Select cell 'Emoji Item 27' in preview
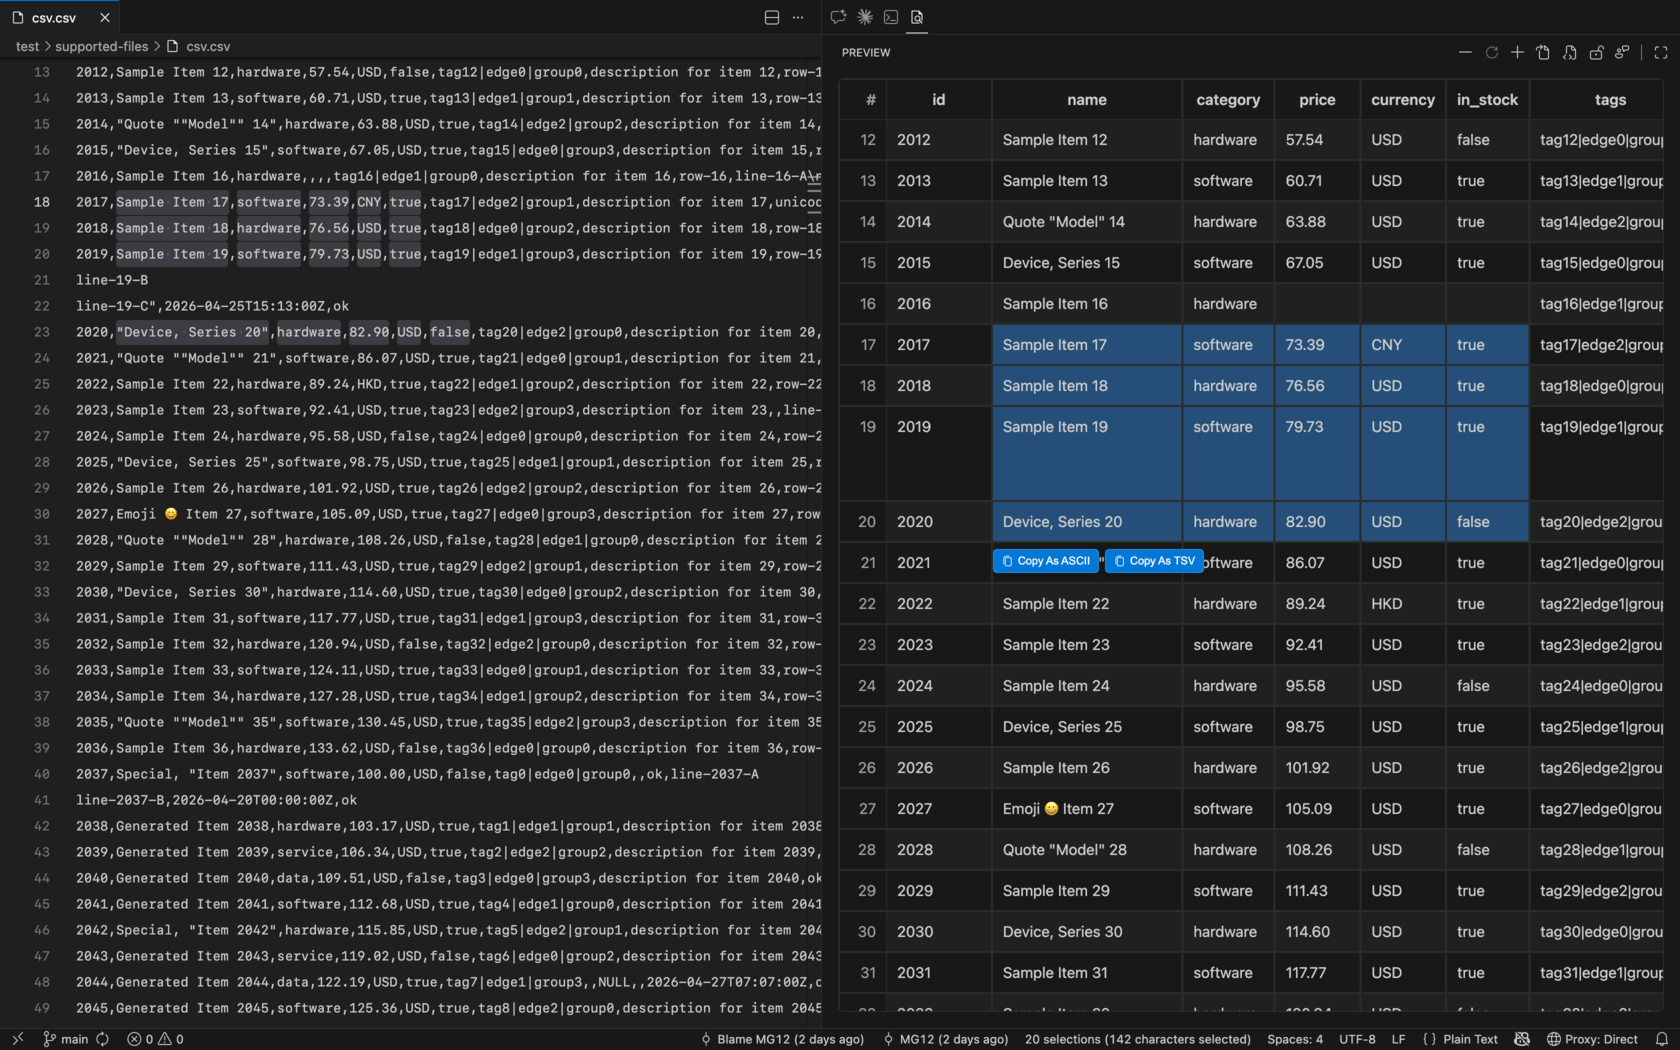Screen dimensions: 1680x1050 [1087, 809]
